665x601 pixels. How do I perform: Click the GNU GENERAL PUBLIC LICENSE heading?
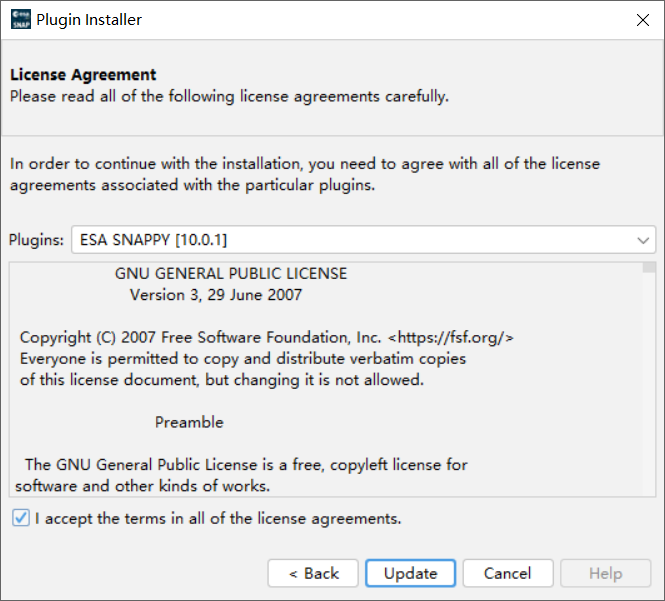[x=231, y=273]
